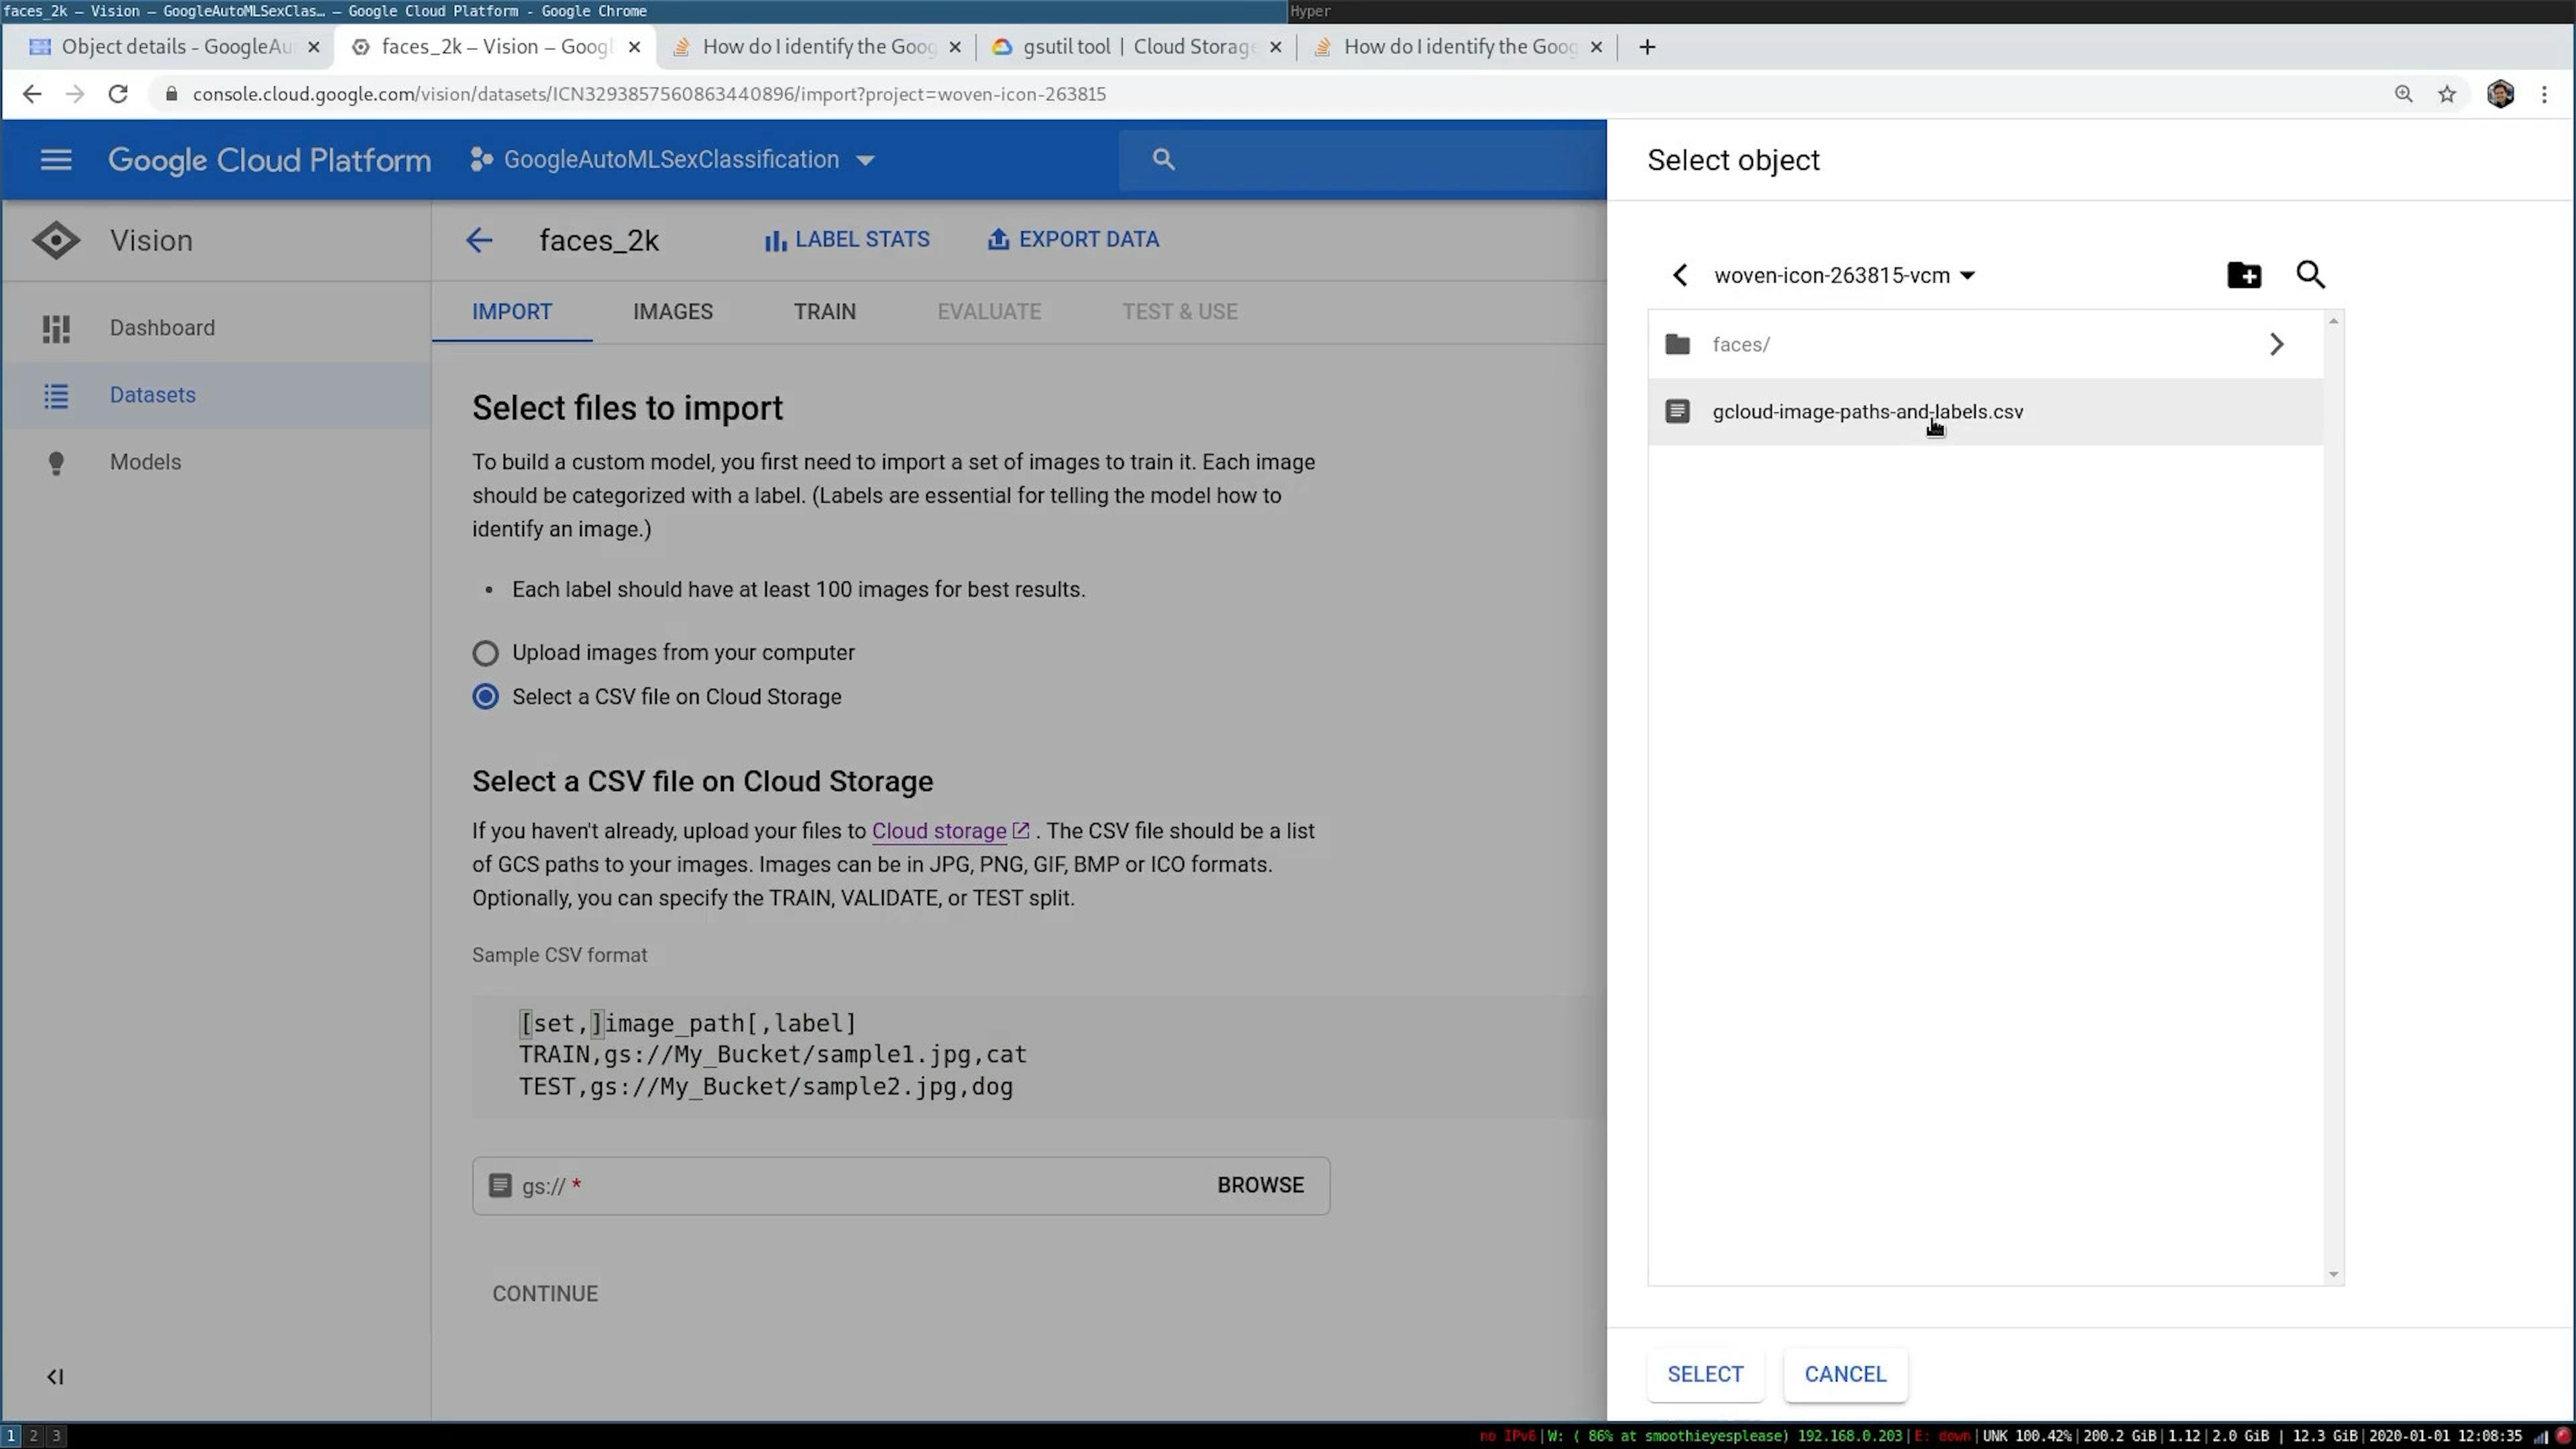Image resolution: width=2576 pixels, height=1449 pixels.
Task: Click the Vision product logo icon
Action: click(56, 240)
